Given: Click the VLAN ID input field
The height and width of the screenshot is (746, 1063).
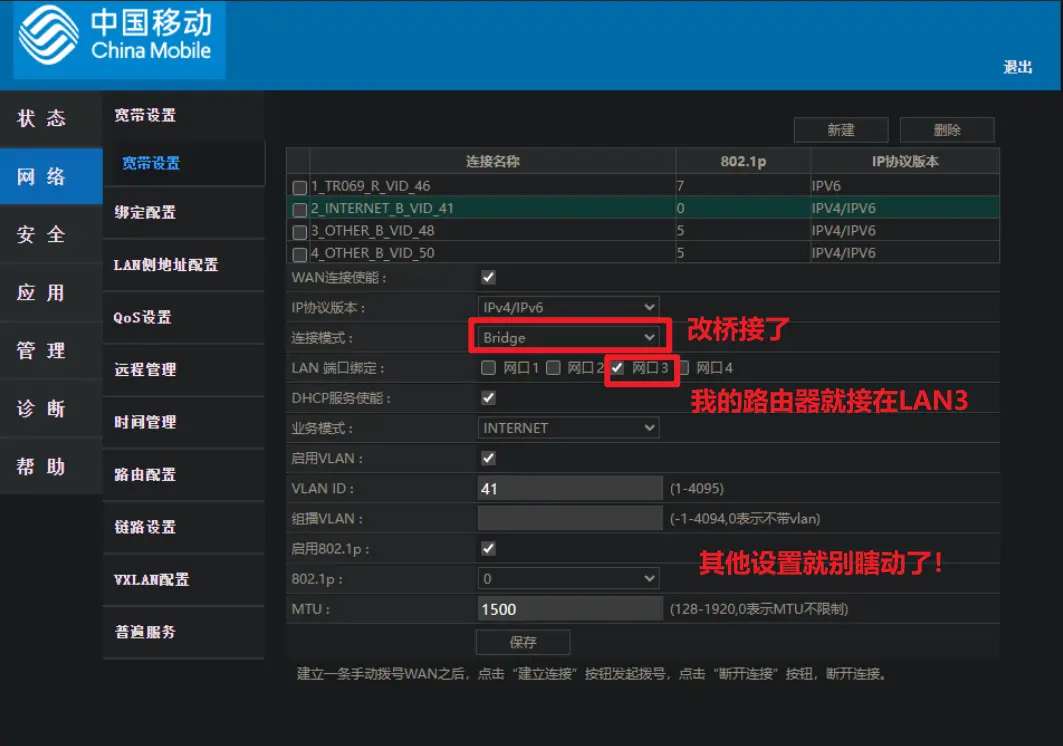Looking at the screenshot, I should click(570, 489).
